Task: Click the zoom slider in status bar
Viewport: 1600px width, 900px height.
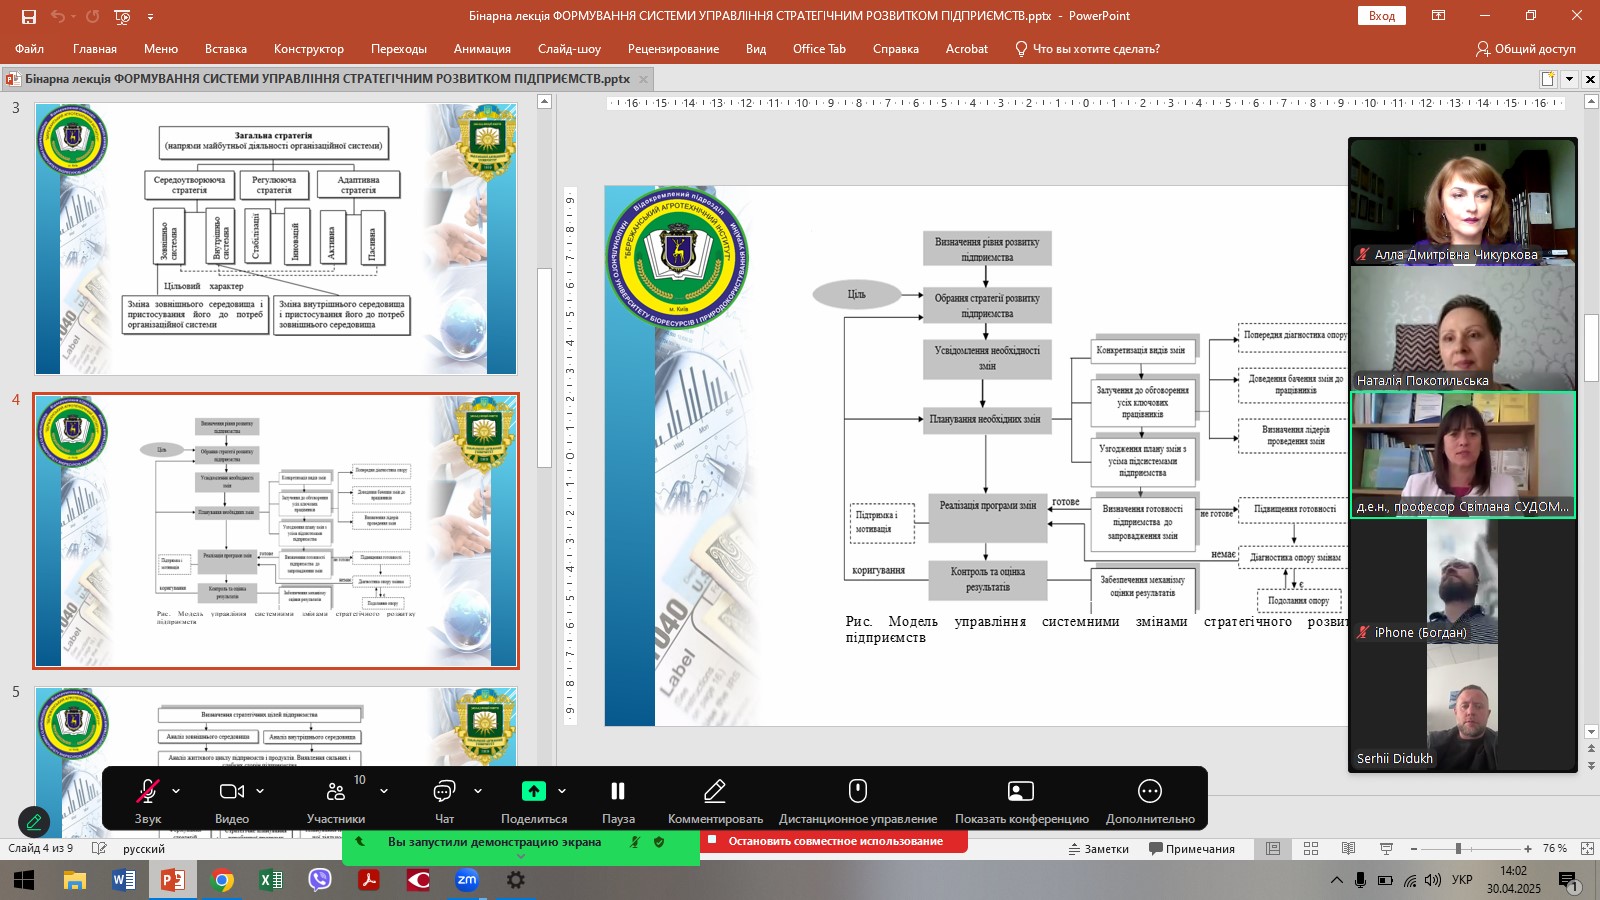Action: [x=1458, y=849]
